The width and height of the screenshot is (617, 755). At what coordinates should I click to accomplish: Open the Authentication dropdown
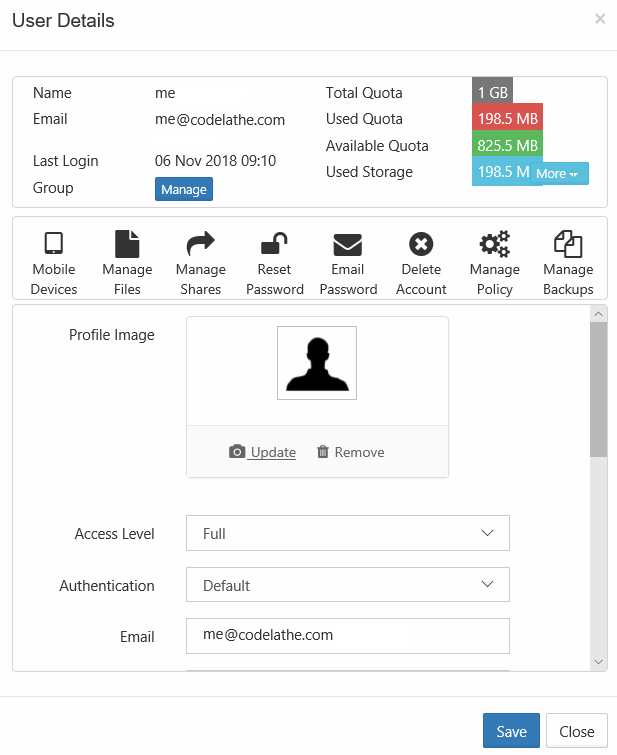point(347,586)
